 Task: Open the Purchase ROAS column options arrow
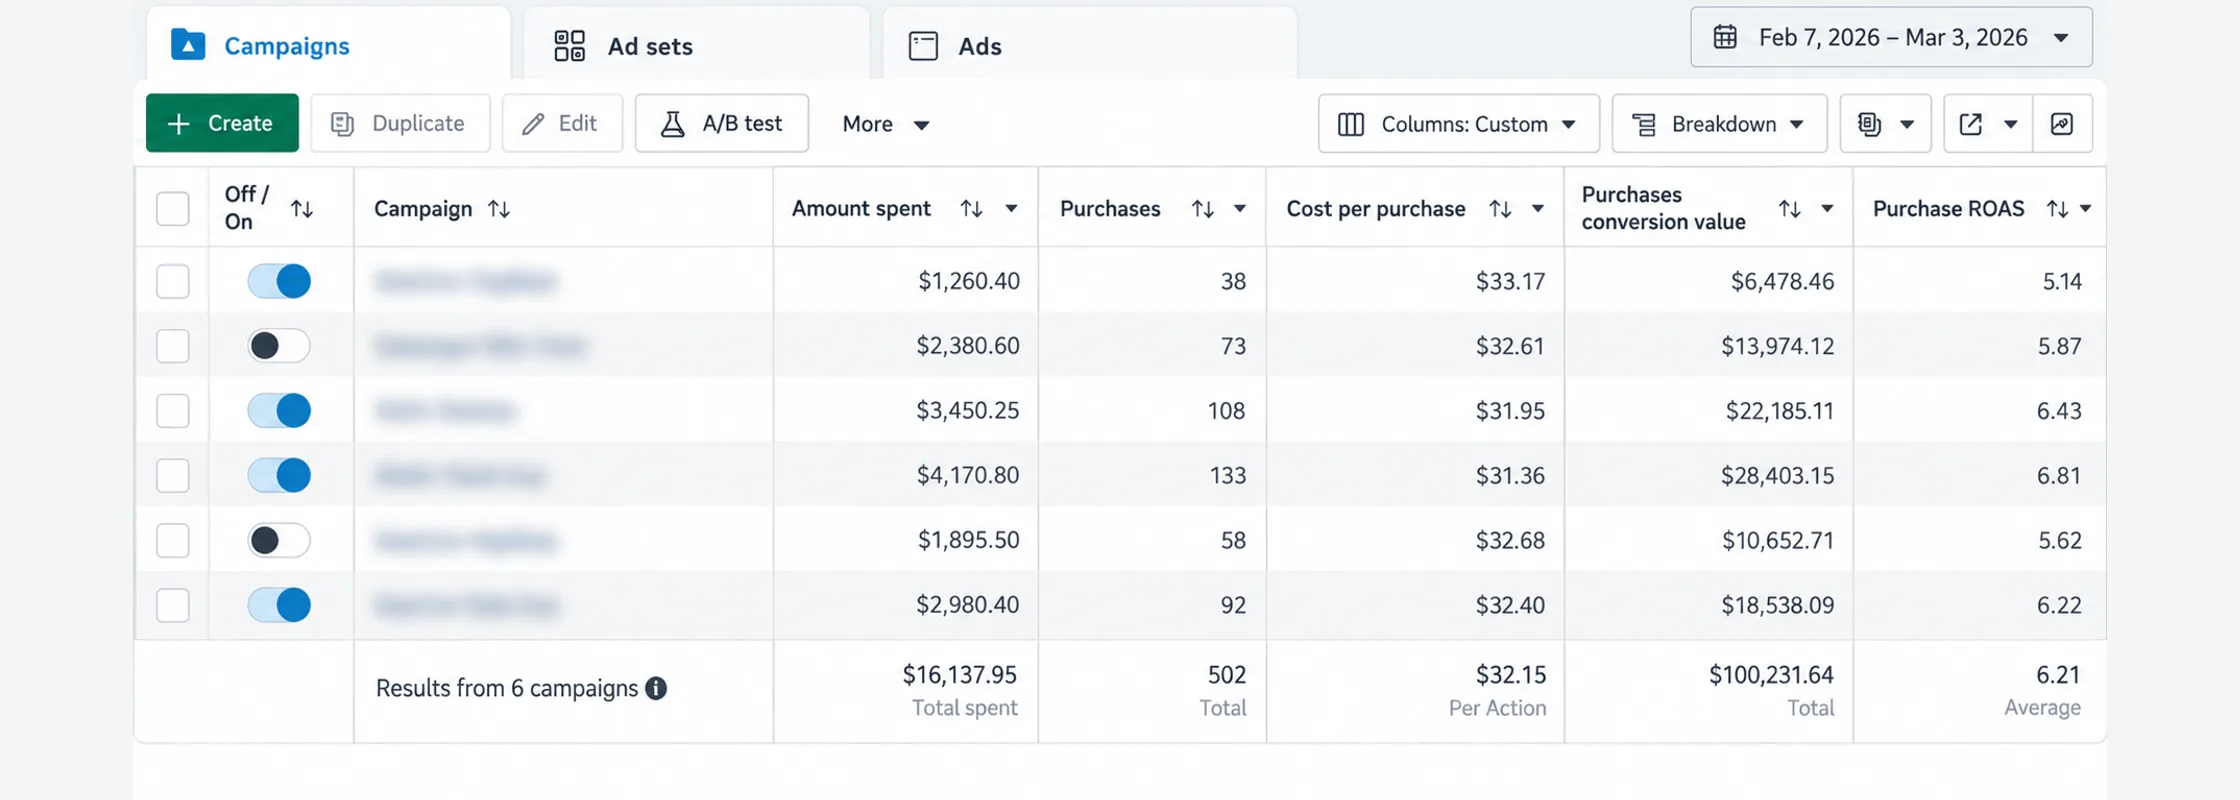pos(2085,209)
